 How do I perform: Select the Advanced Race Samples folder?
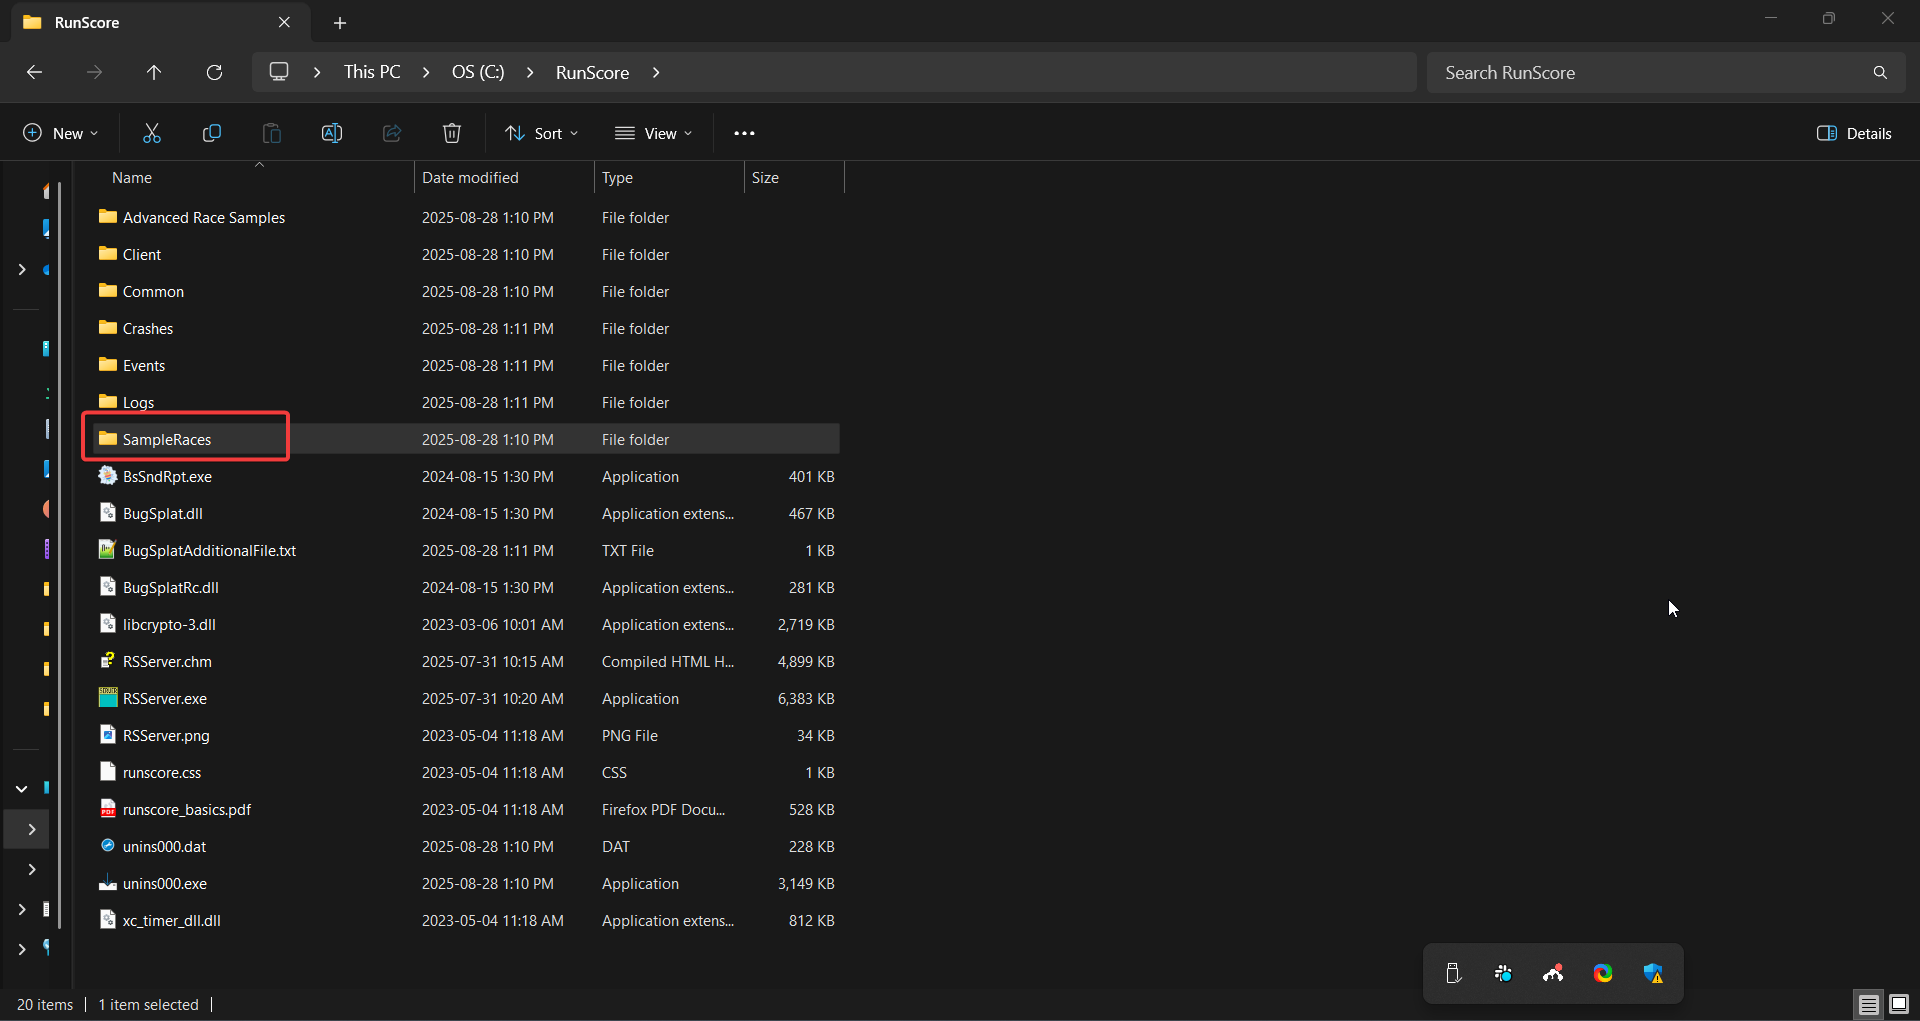(x=192, y=217)
